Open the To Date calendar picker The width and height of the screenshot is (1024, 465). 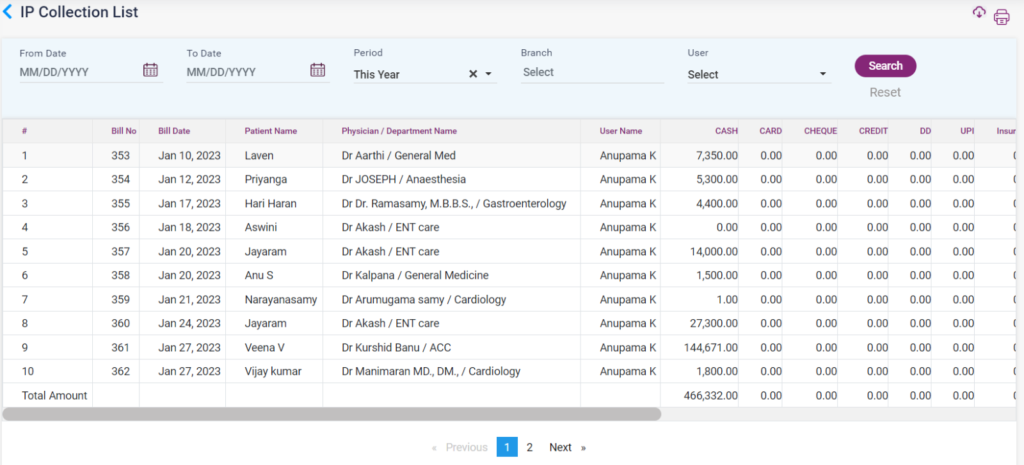point(317,70)
